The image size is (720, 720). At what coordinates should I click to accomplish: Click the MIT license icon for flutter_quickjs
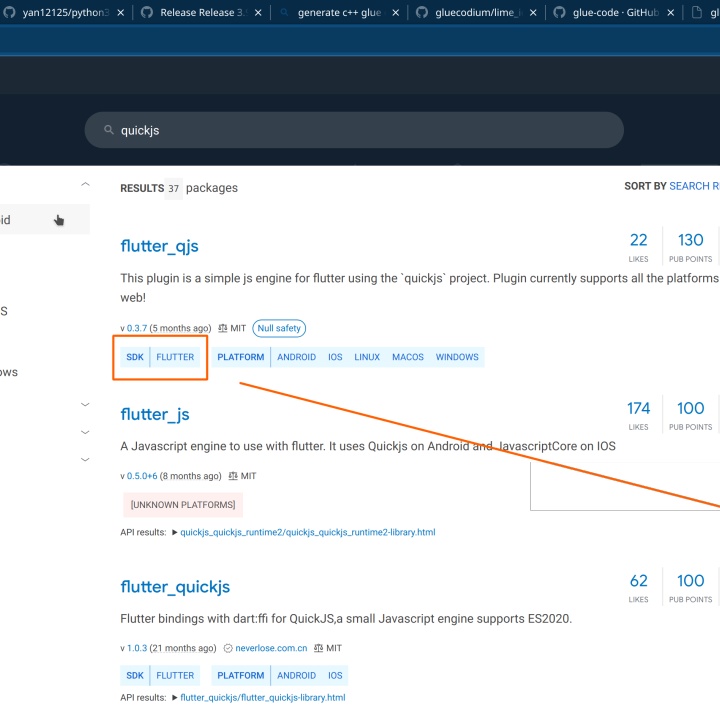(319, 648)
